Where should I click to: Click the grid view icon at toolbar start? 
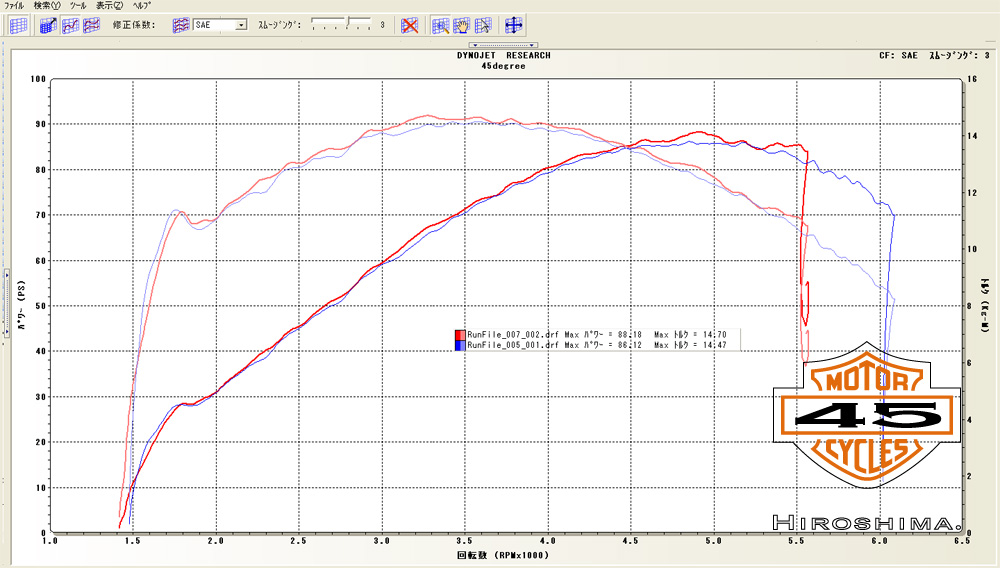17,25
